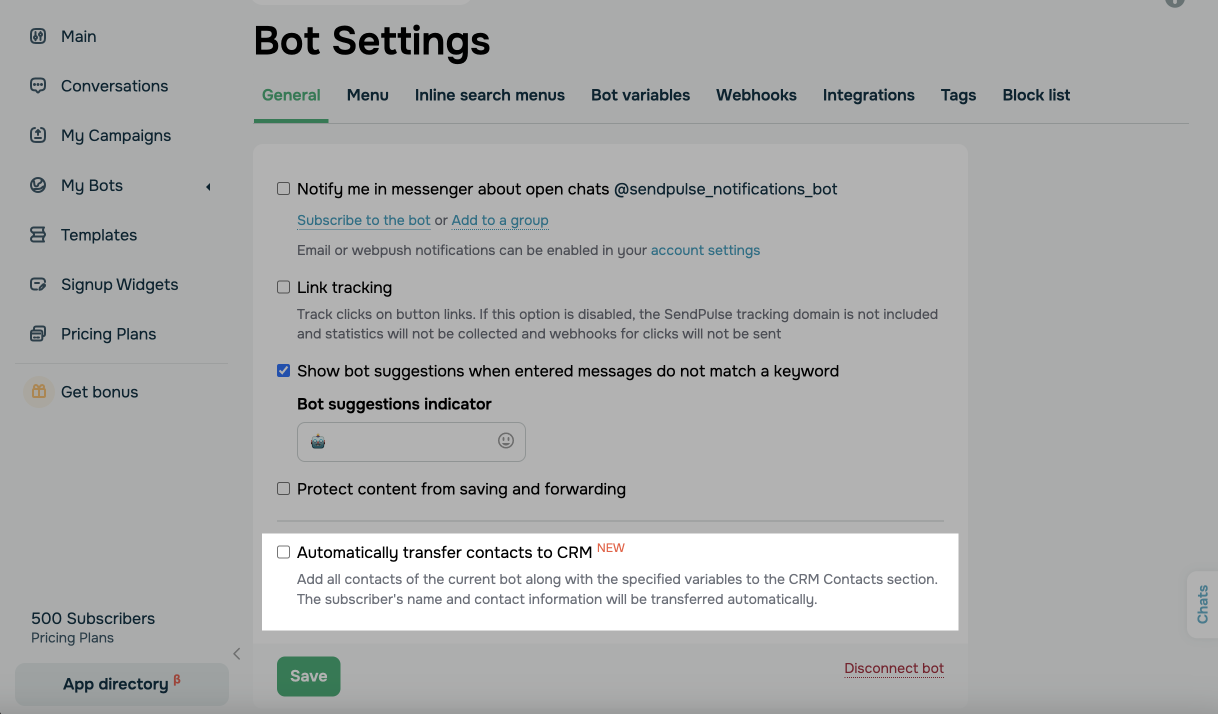The height and width of the screenshot is (714, 1218).
Task: Collapse the sidebar with the chevron
Action: coord(237,654)
